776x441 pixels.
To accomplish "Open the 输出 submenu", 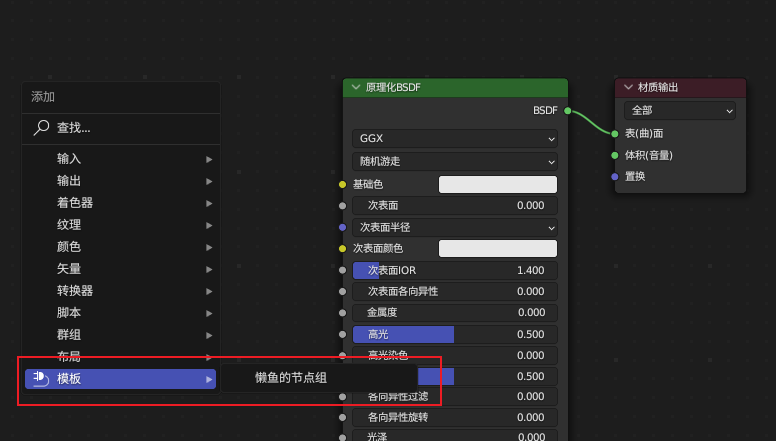I will click(121, 181).
